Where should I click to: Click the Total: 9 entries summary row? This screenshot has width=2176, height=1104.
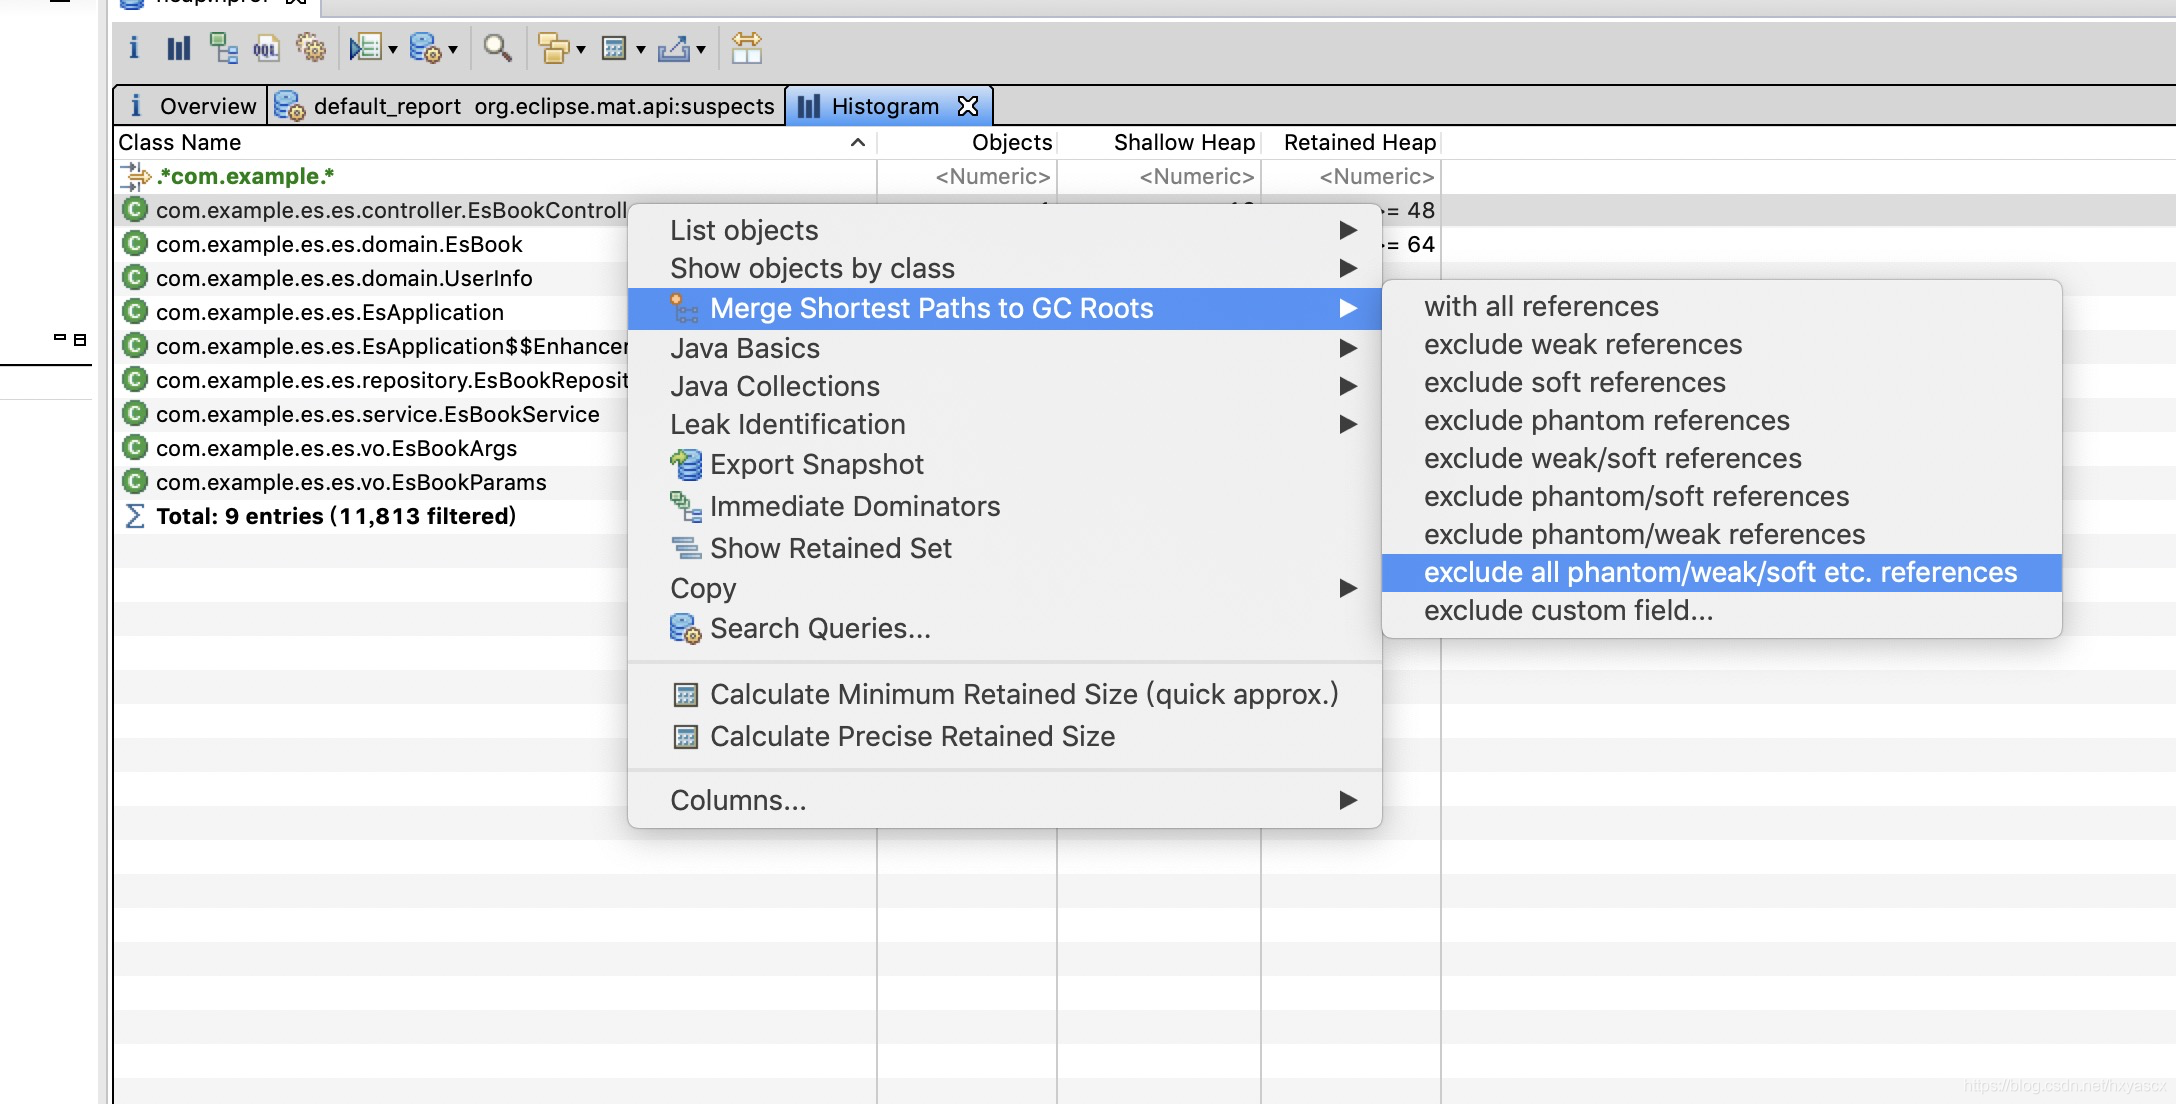(x=372, y=516)
